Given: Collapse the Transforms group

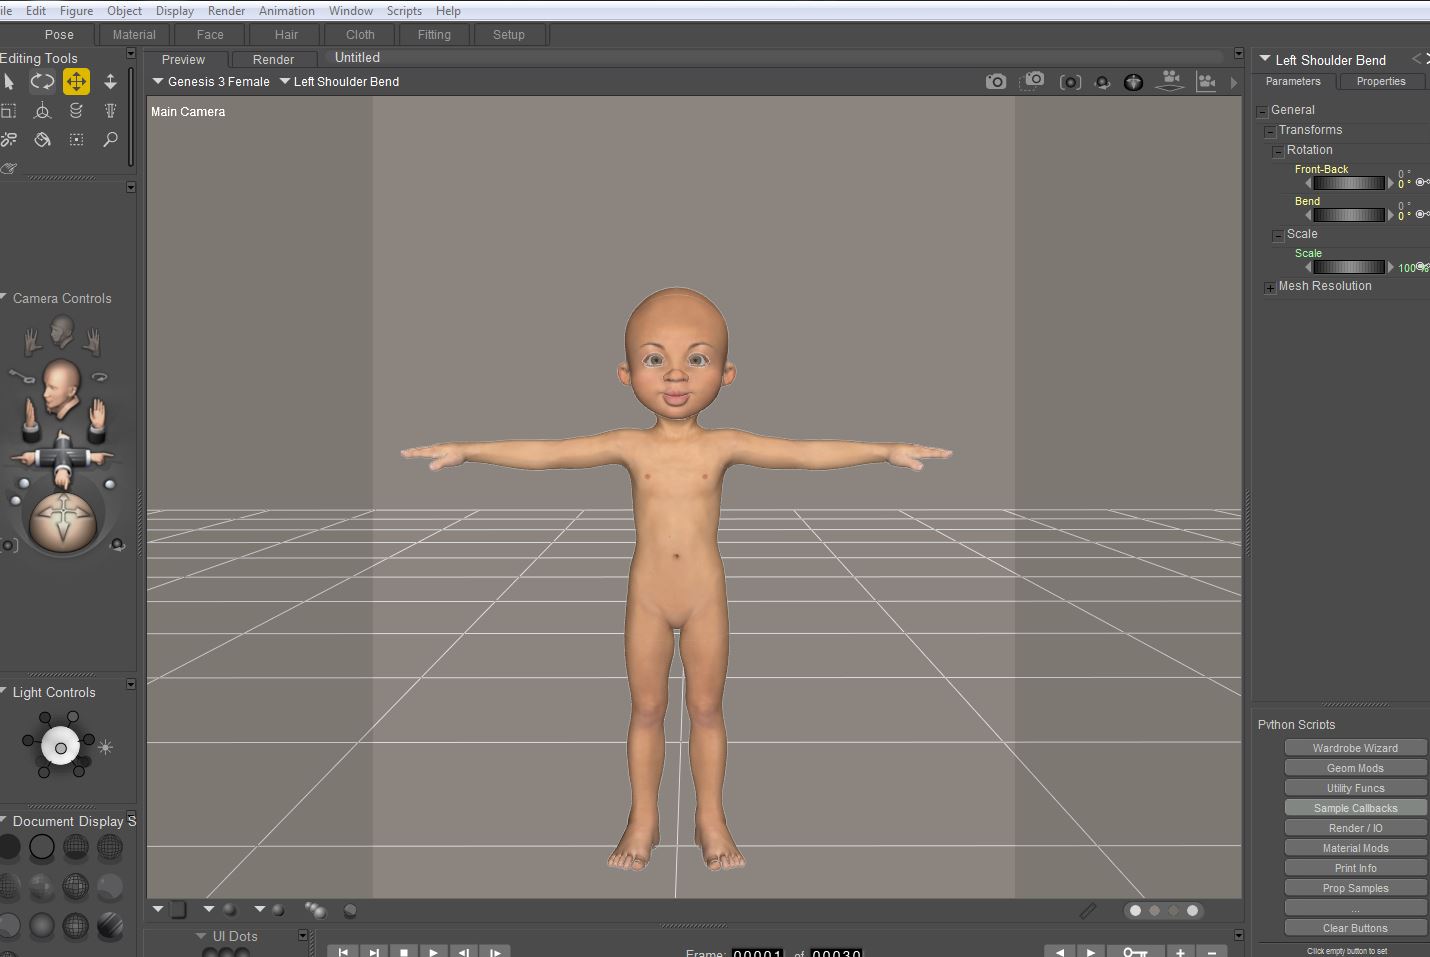Looking at the screenshot, I should pyautogui.click(x=1270, y=131).
